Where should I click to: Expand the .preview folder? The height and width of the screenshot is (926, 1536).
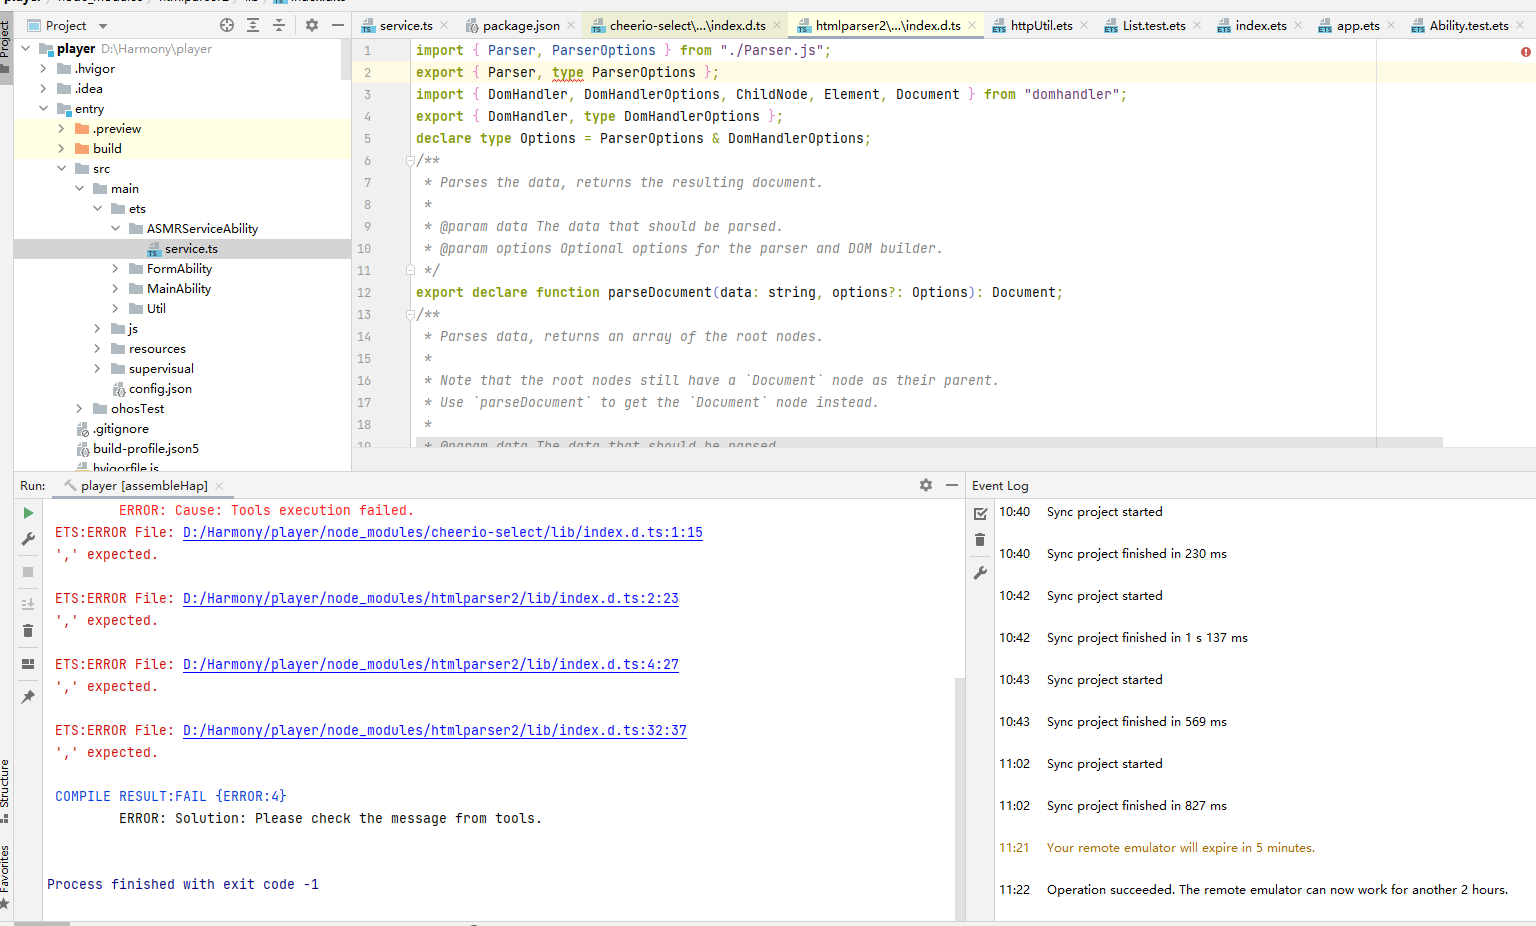pyautogui.click(x=61, y=129)
